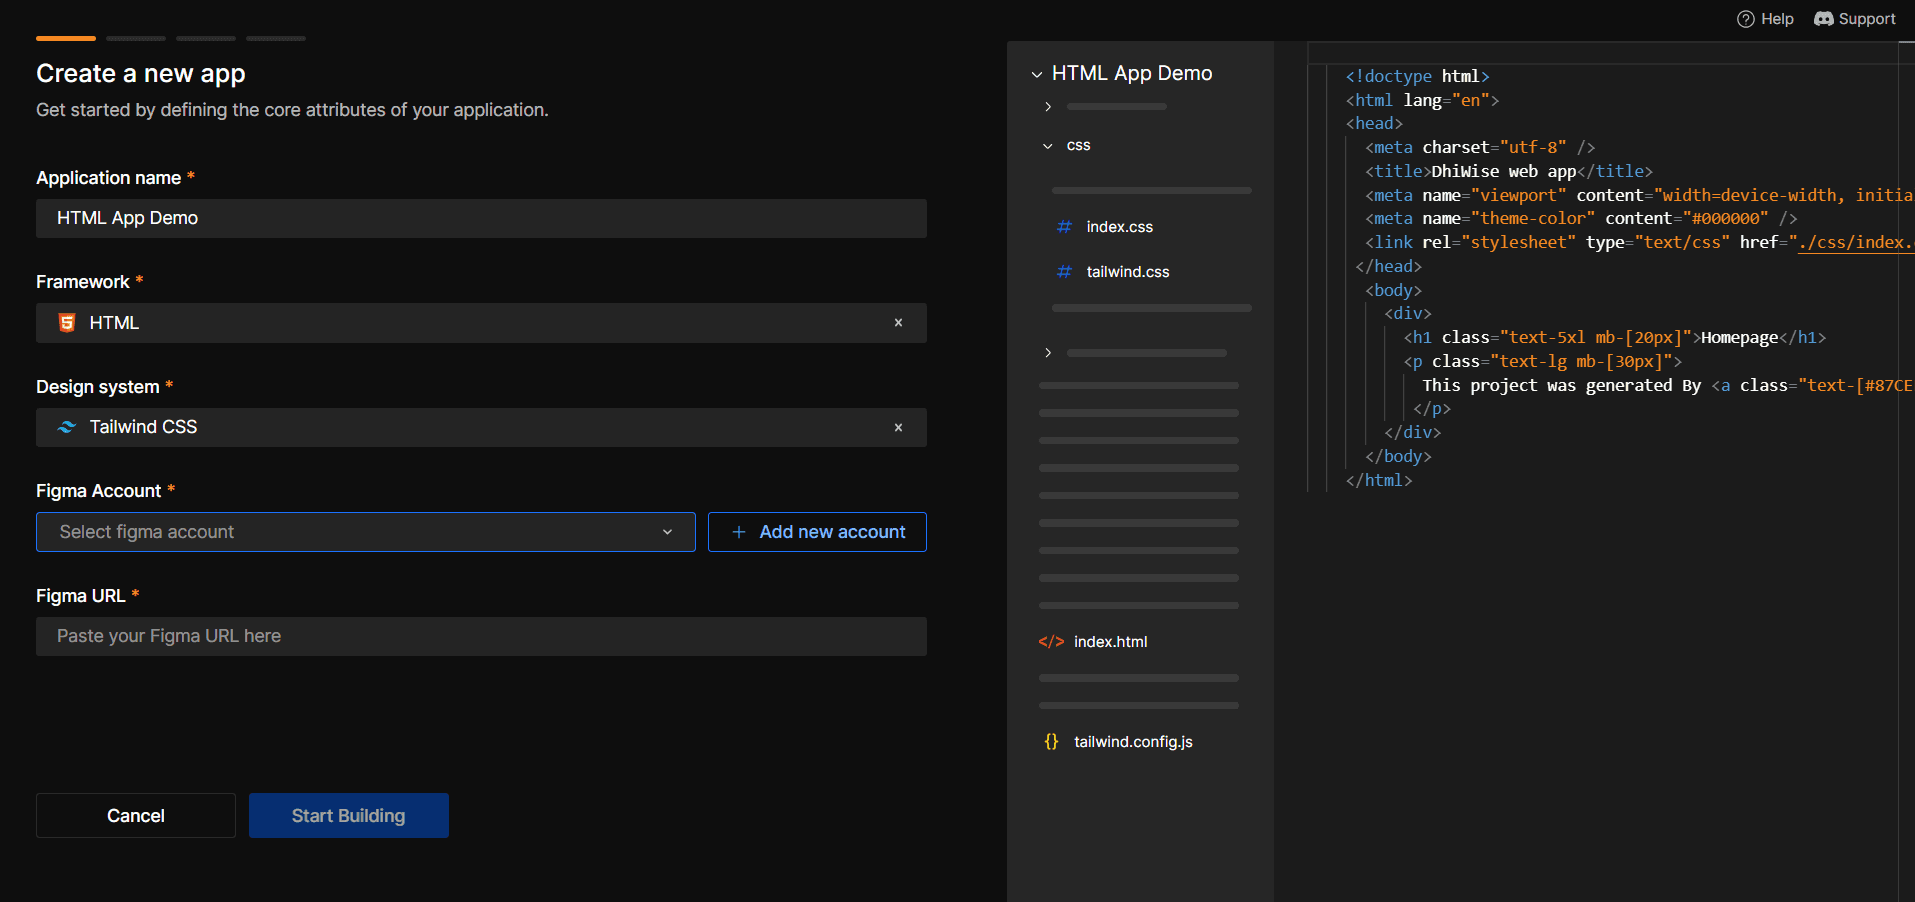Click the Add new account button
Screen dimensions: 1915x902
coord(817,532)
